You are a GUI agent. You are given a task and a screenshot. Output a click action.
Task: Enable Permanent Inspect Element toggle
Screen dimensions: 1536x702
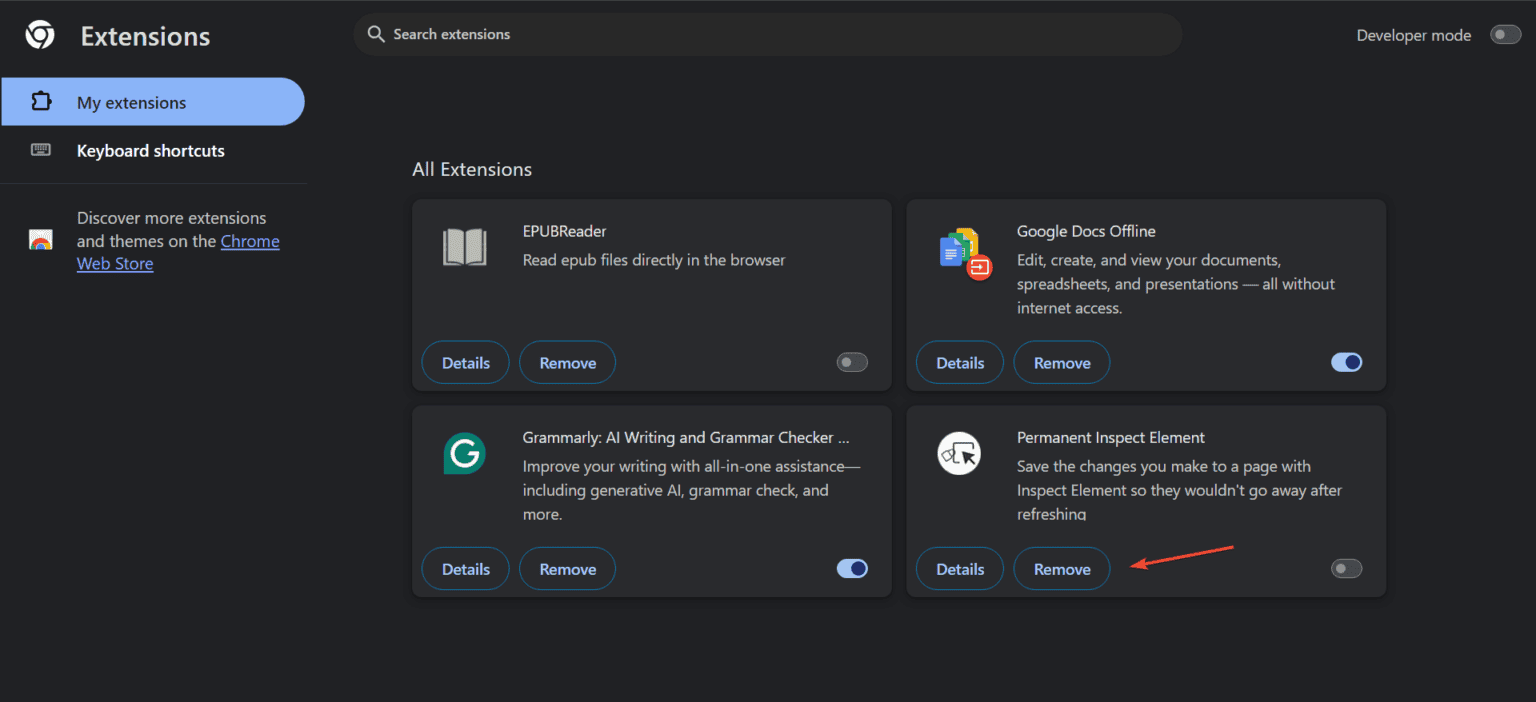tap(1347, 568)
